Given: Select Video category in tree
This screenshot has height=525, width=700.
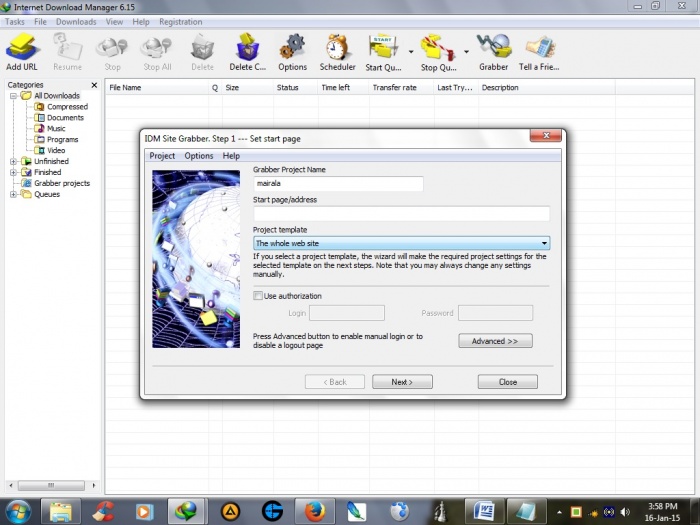Looking at the screenshot, I should click(56, 150).
